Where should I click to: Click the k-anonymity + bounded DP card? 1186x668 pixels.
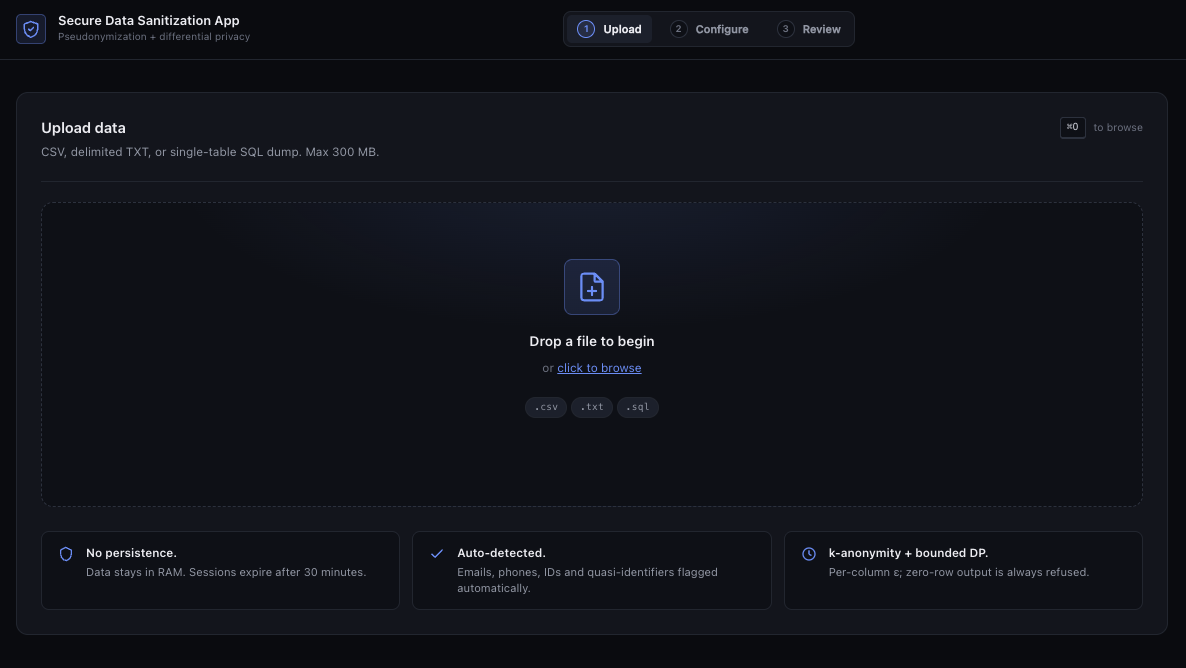963,570
